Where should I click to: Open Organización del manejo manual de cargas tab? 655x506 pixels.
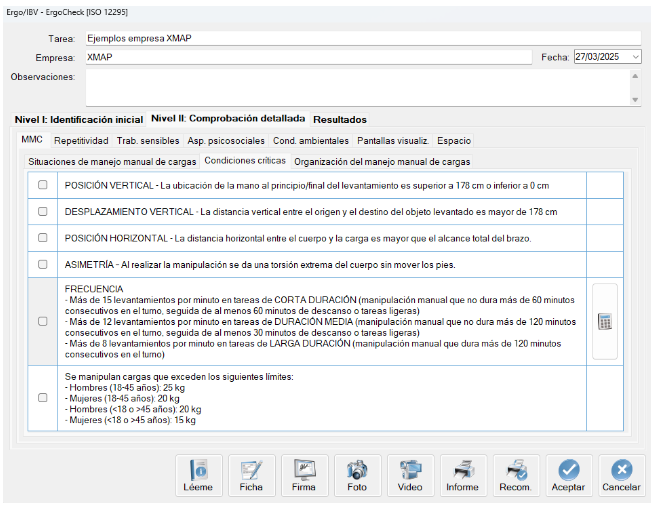coord(382,162)
